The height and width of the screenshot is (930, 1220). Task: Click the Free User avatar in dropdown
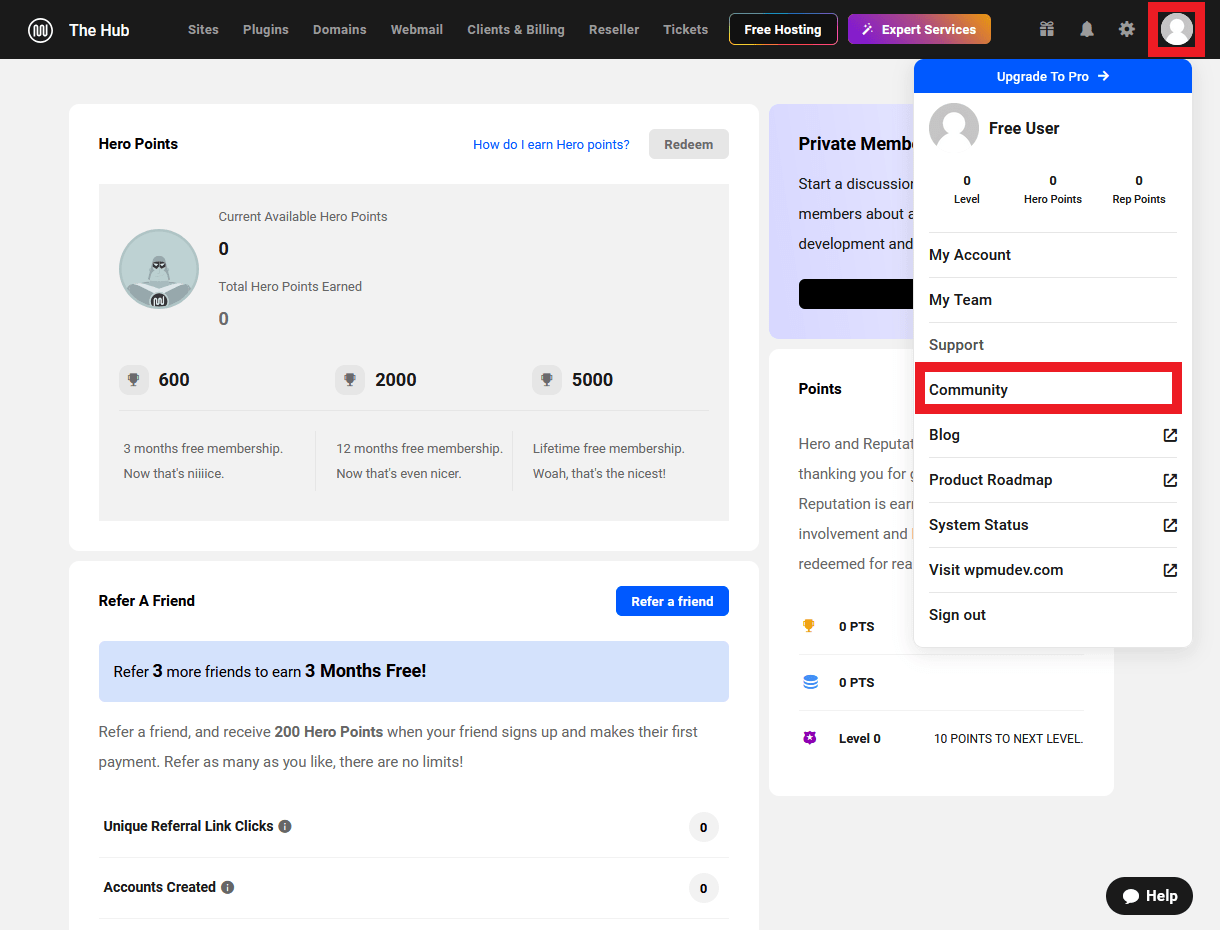pyautogui.click(x=954, y=128)
